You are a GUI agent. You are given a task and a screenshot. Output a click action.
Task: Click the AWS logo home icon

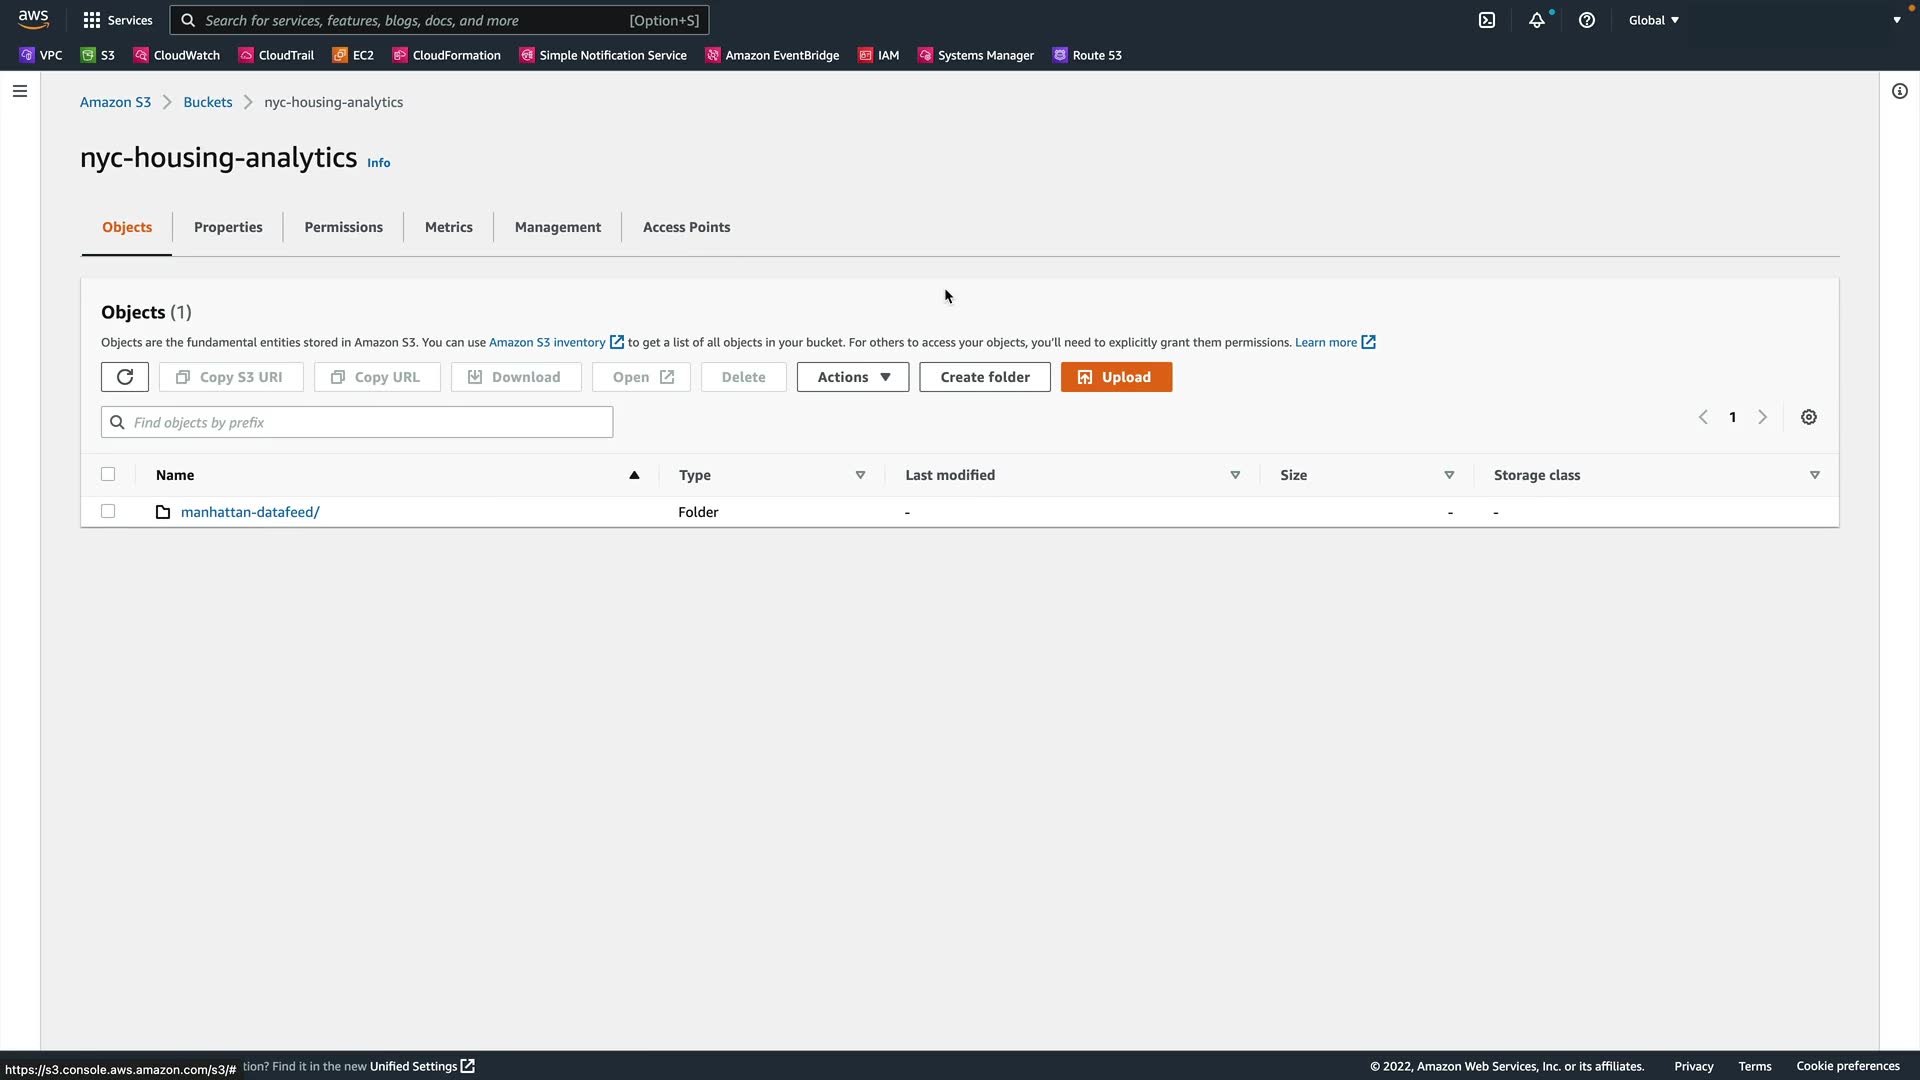pos(33,19)
